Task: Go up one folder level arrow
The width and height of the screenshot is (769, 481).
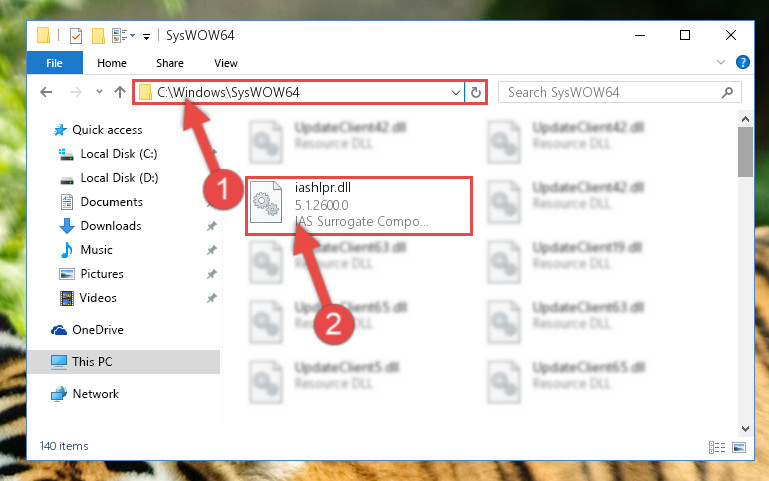Action: pyautogui.click(x=120, y=92)
